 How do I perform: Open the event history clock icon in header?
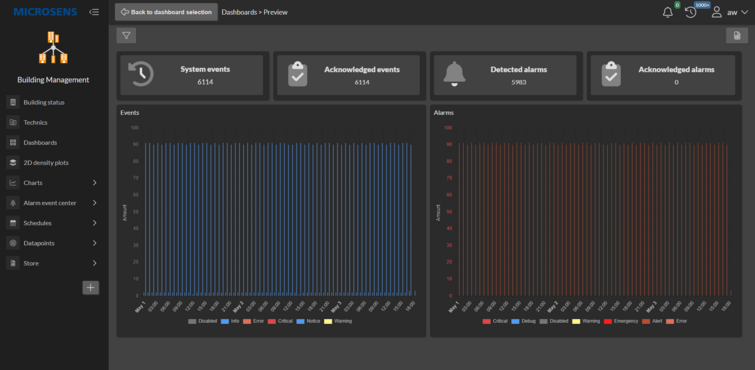coord(690,13)
